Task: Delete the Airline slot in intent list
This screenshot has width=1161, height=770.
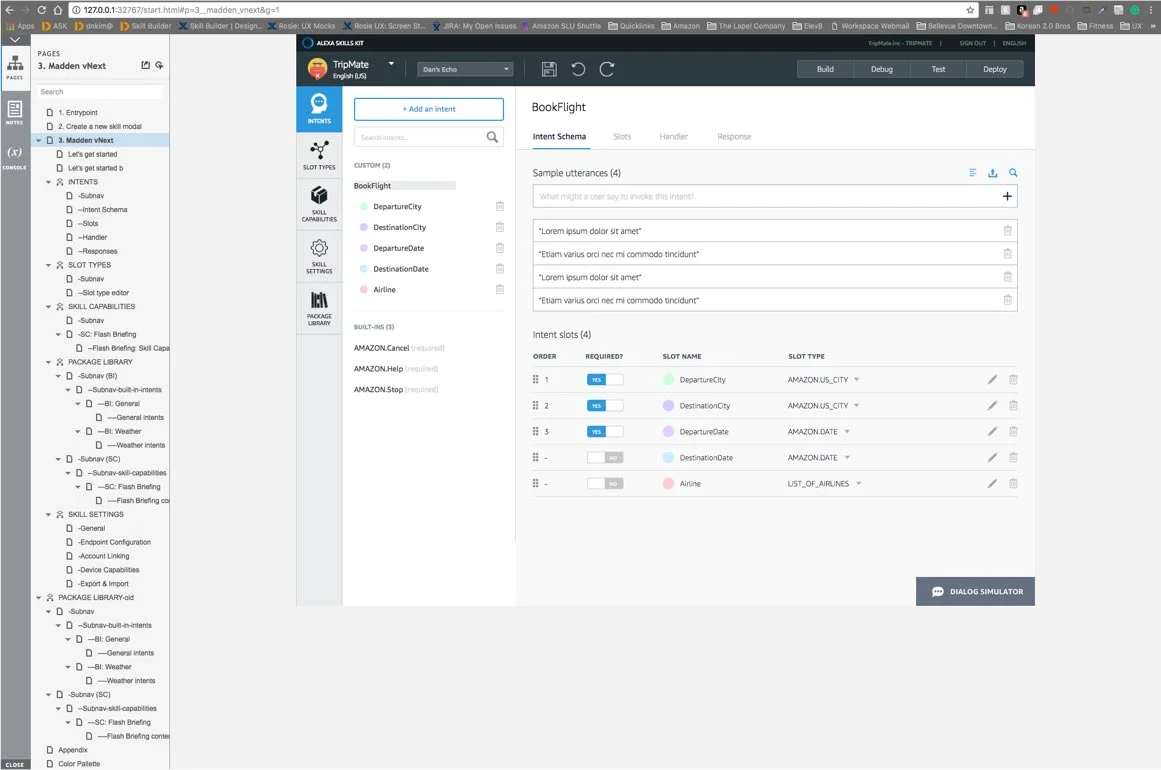Action: [x=500, y=289]
